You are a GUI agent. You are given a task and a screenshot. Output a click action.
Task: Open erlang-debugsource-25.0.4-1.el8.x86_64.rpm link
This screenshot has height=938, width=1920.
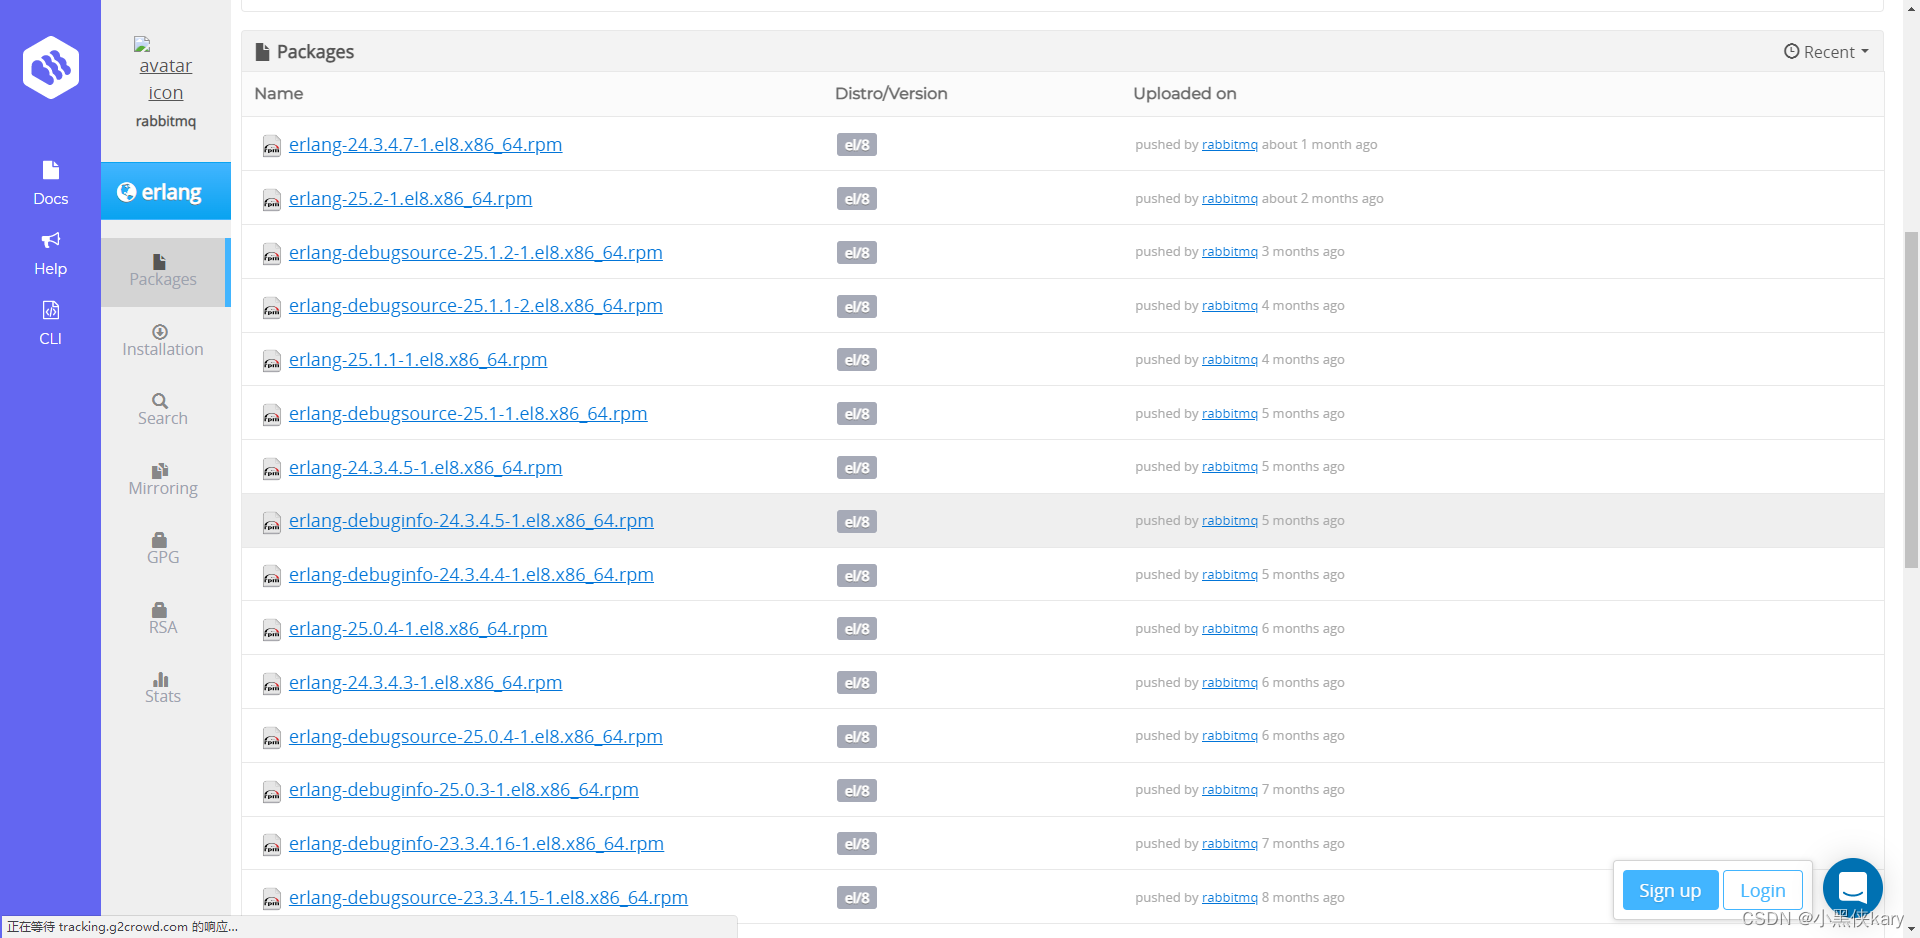pos(476,737)
